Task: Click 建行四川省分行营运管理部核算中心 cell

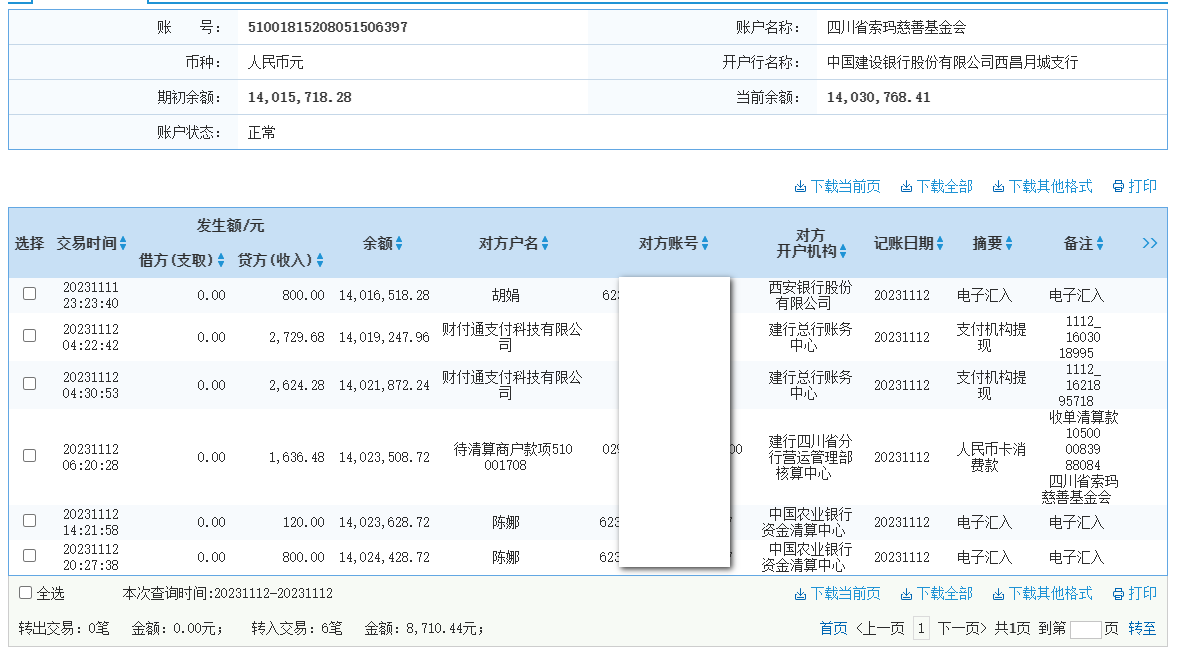Action: pyautogui.click(x=810, y=457)
